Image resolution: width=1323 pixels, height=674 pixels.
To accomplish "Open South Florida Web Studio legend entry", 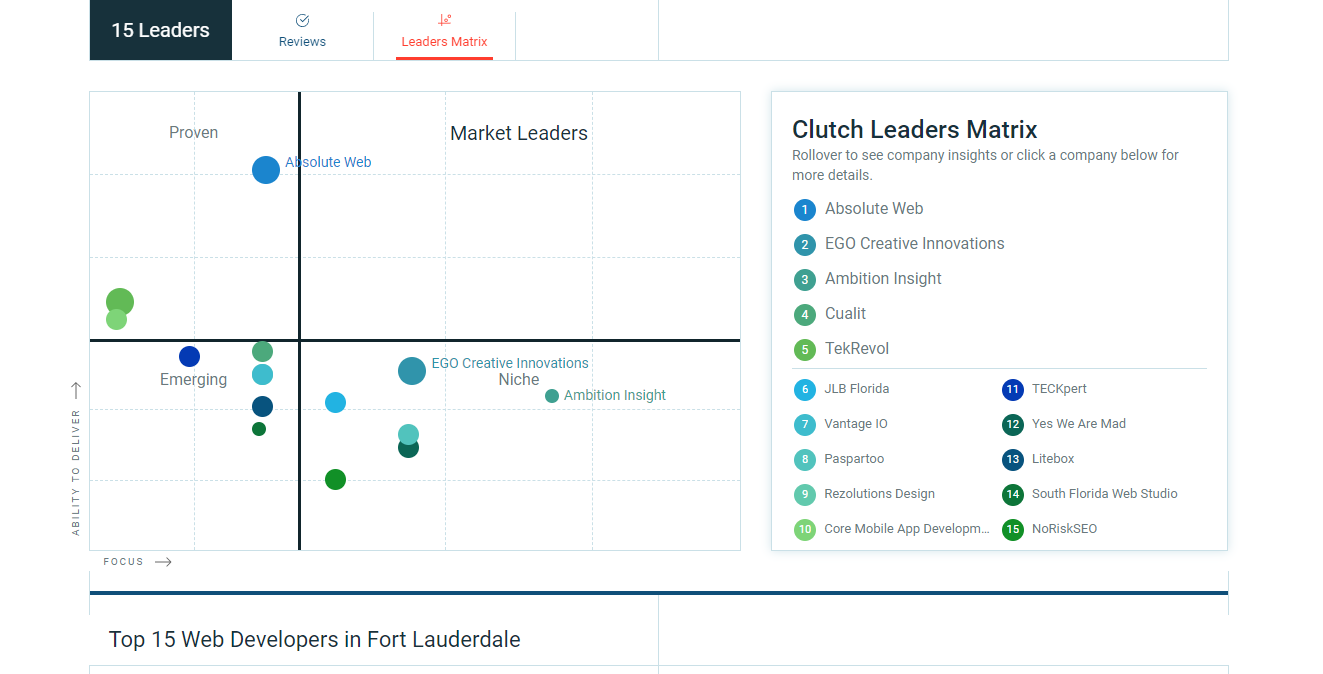I will click(1105, 494).
